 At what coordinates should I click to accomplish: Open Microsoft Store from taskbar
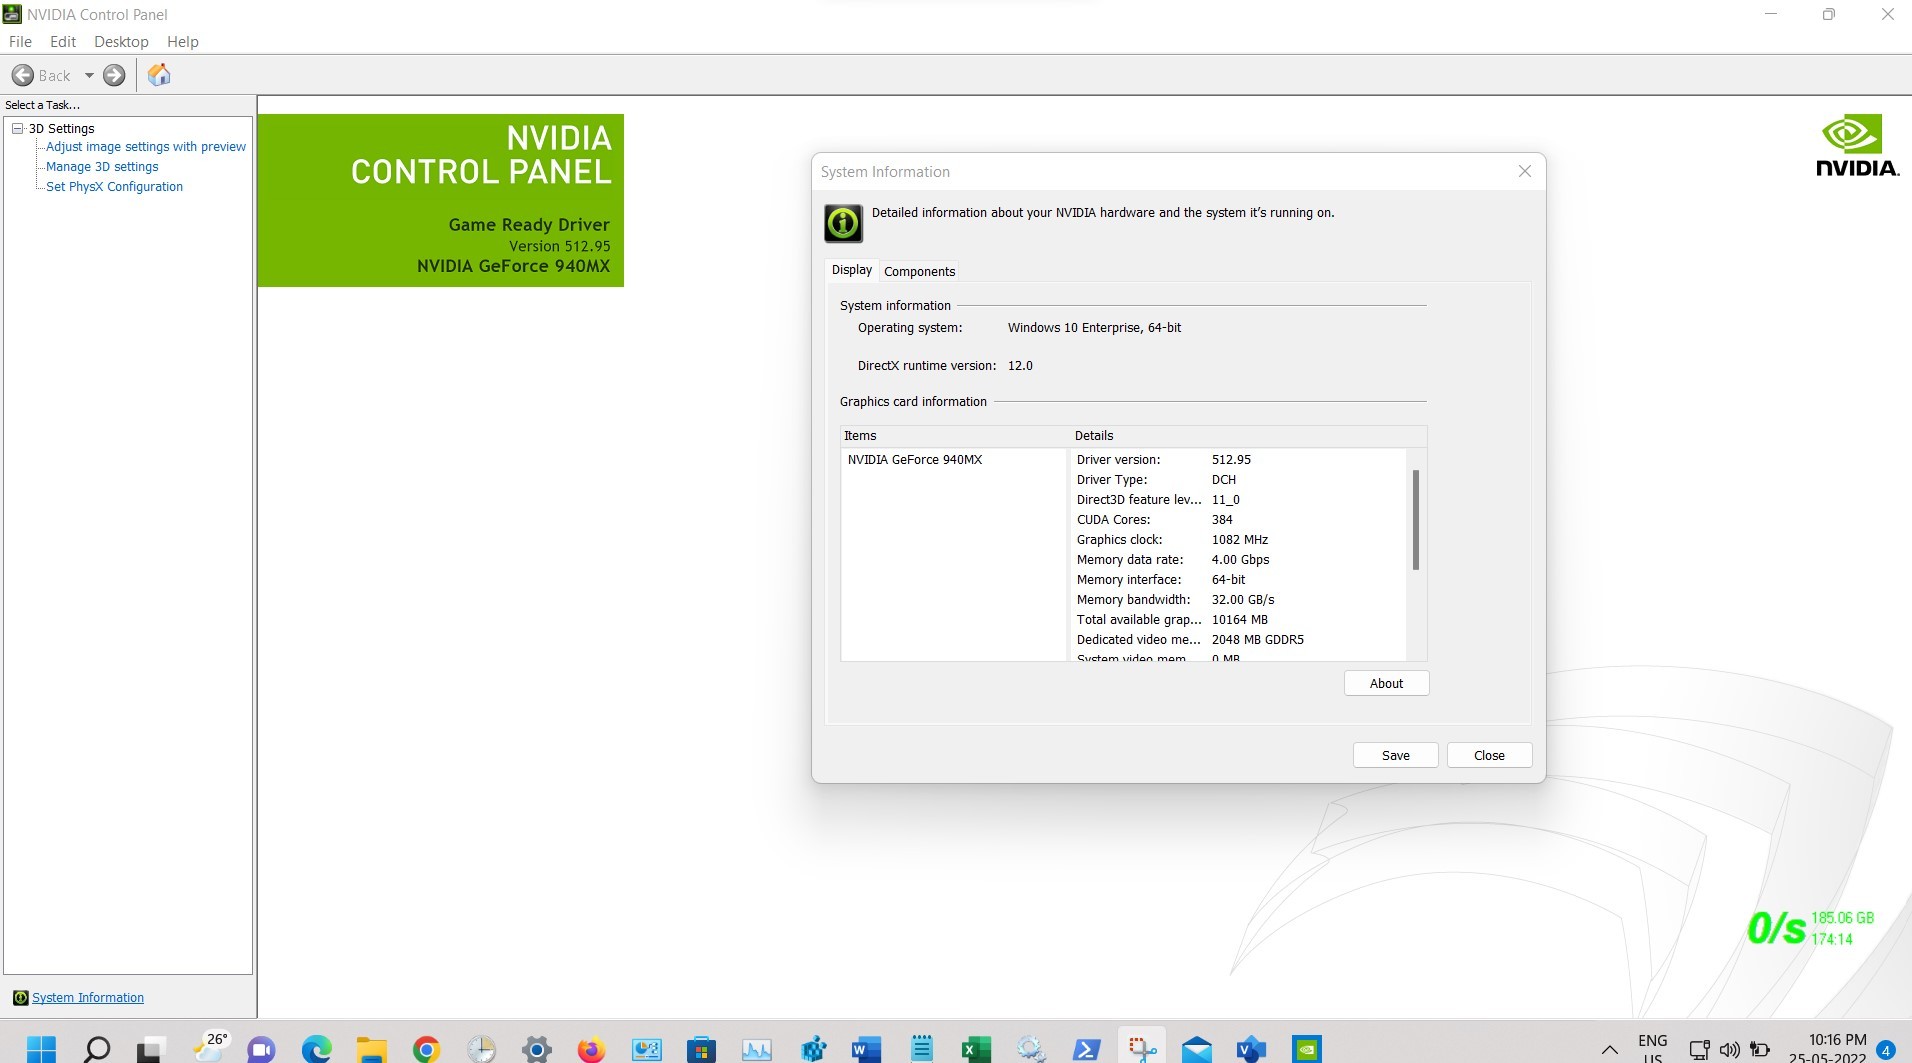click(701, 1049)
